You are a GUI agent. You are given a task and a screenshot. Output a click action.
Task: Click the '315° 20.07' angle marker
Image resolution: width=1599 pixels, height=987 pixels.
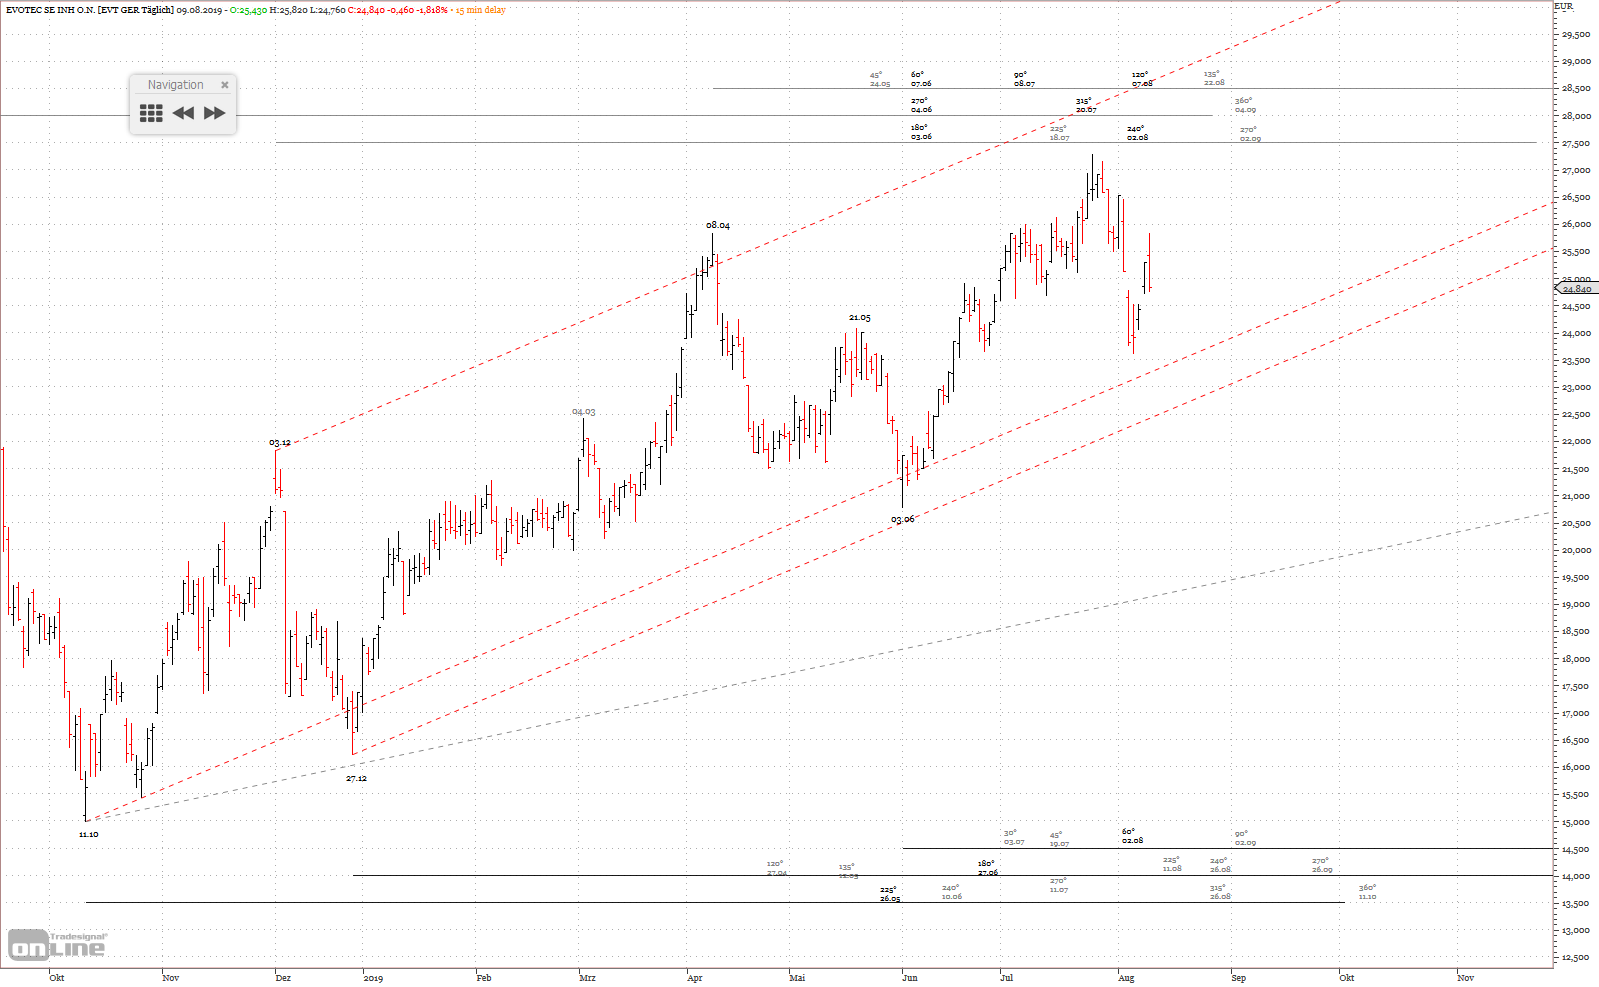click(x=1086, y=105)
